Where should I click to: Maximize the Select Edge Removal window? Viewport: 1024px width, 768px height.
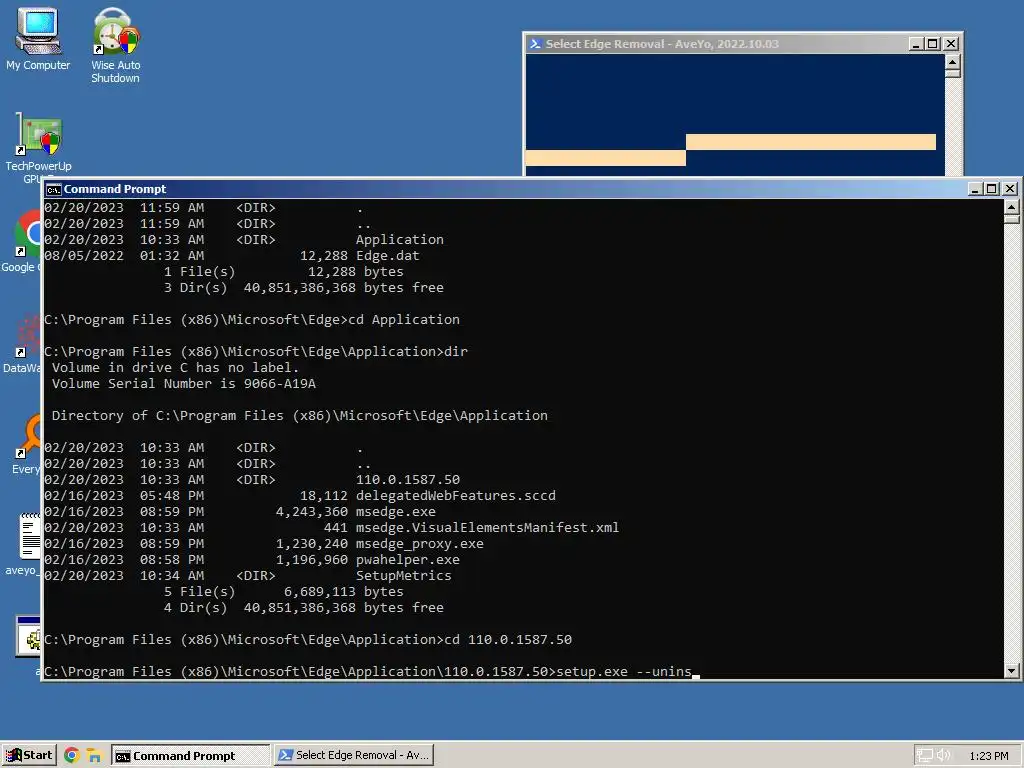click(x=933, y=44)
